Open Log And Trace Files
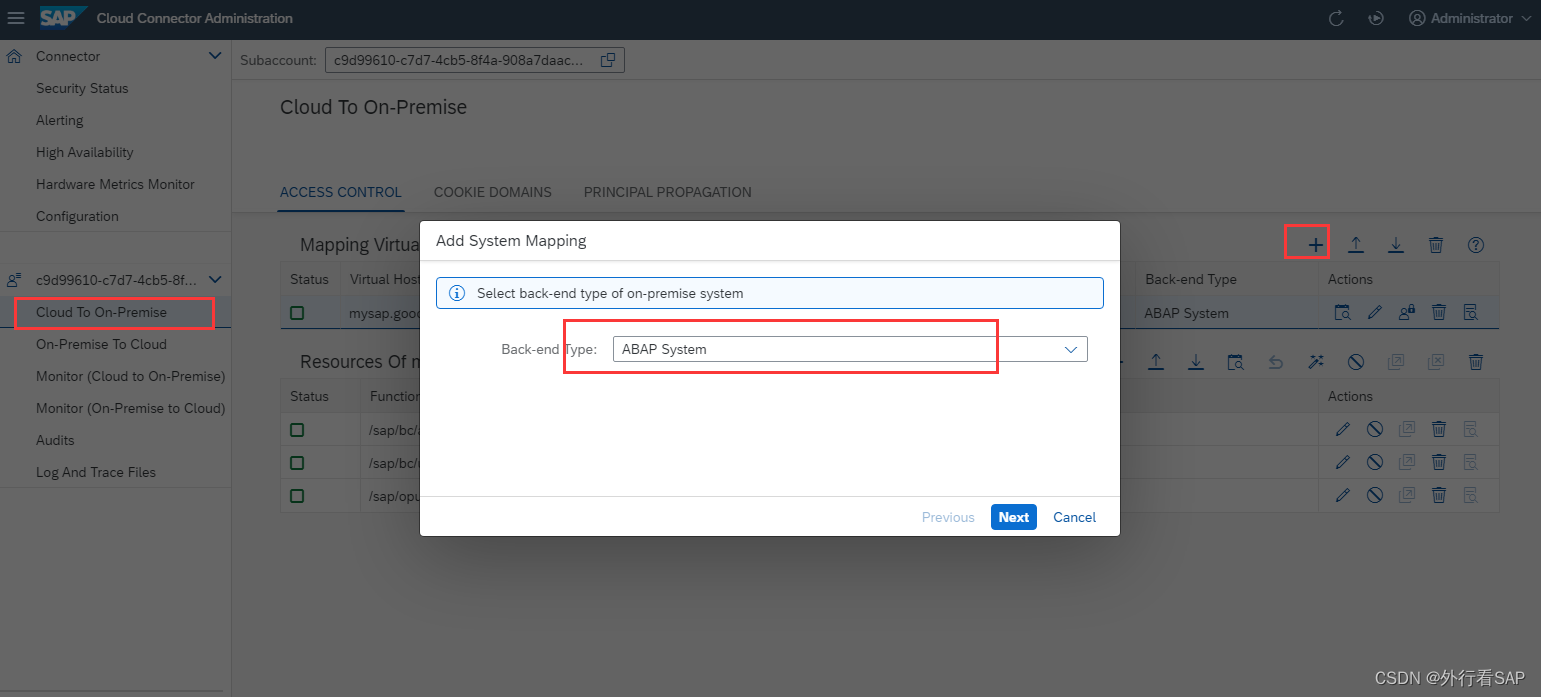Screen dimensions: 1541x697 (96, 472)
